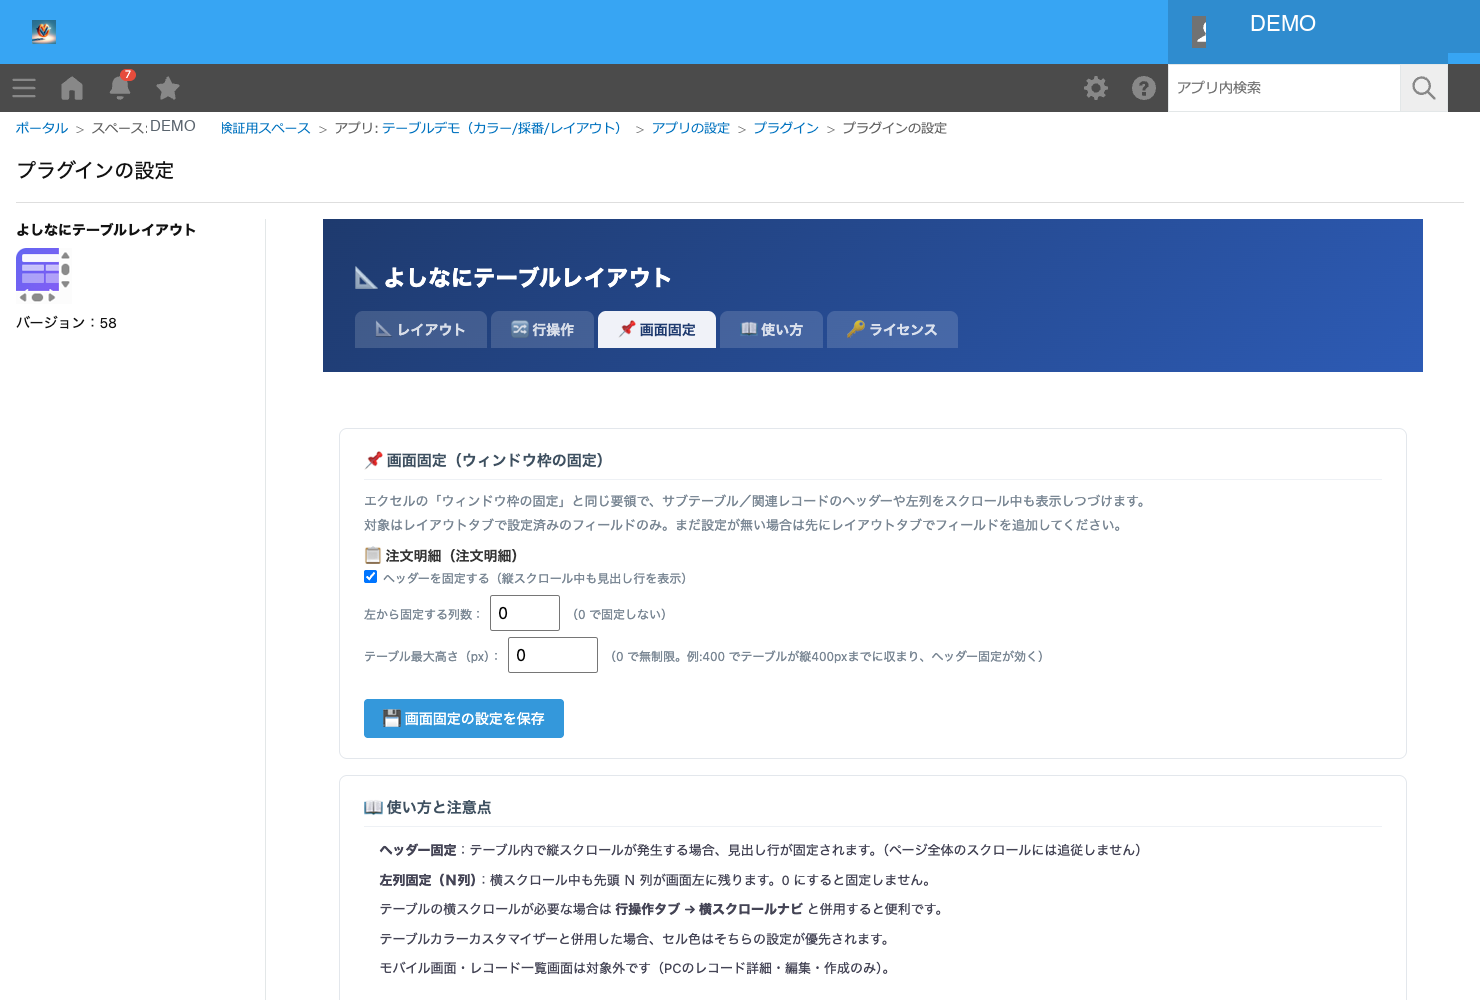This screenshot has height=1000, width=1480.
Task: Switch to the ライセンス tab
Action: tap(892, 329)
